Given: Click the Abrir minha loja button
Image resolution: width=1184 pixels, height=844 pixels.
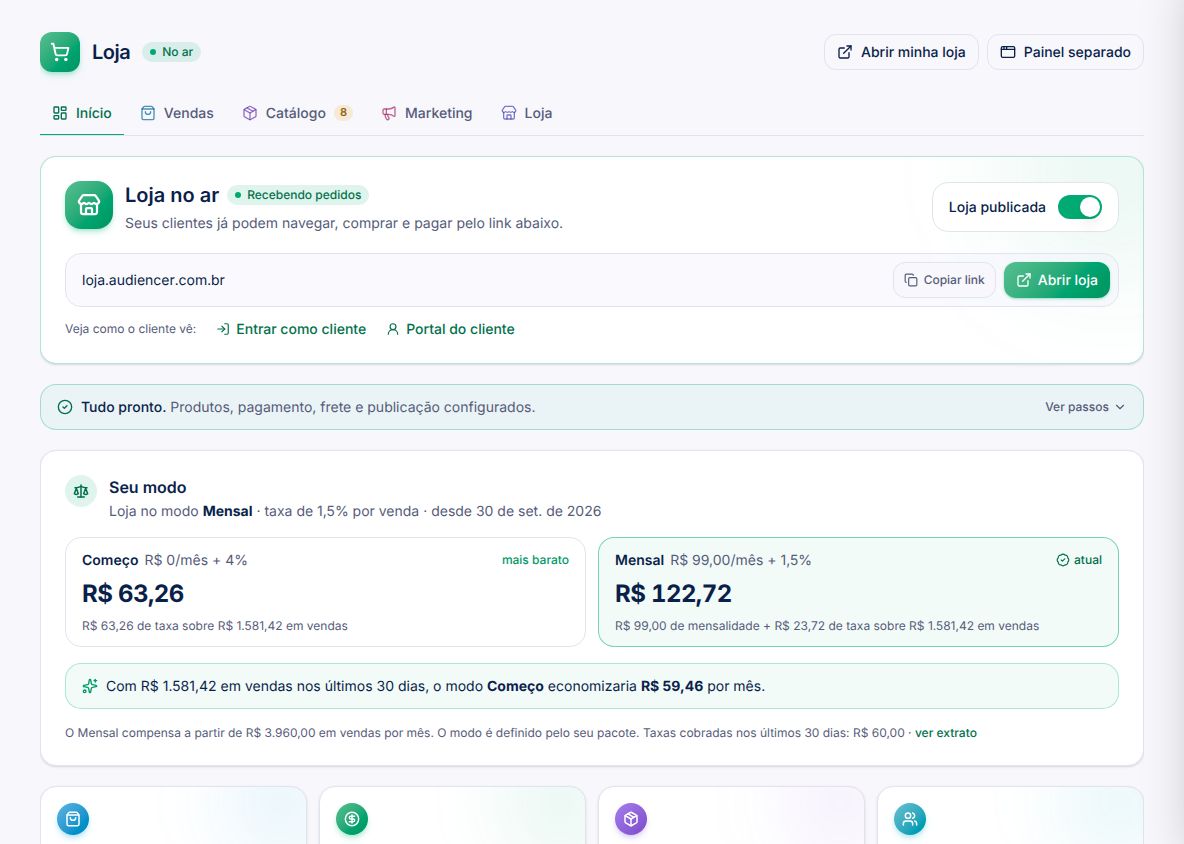Looking at the screenshot, I should point(902,52).
